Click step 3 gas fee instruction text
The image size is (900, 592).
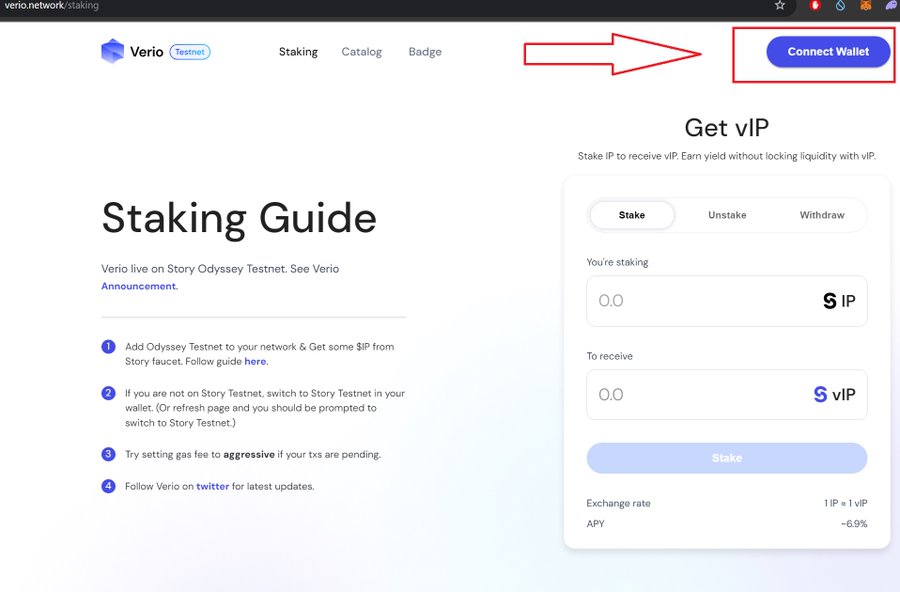tap(253, 454)
